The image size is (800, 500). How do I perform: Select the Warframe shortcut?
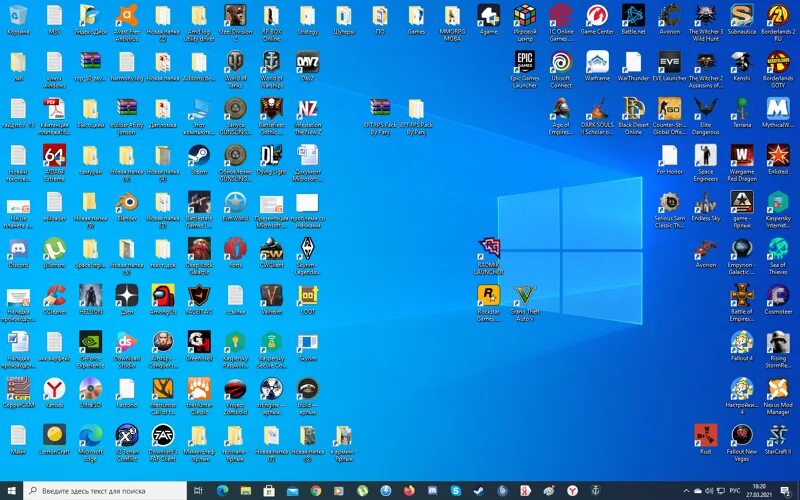pos(597,62)
